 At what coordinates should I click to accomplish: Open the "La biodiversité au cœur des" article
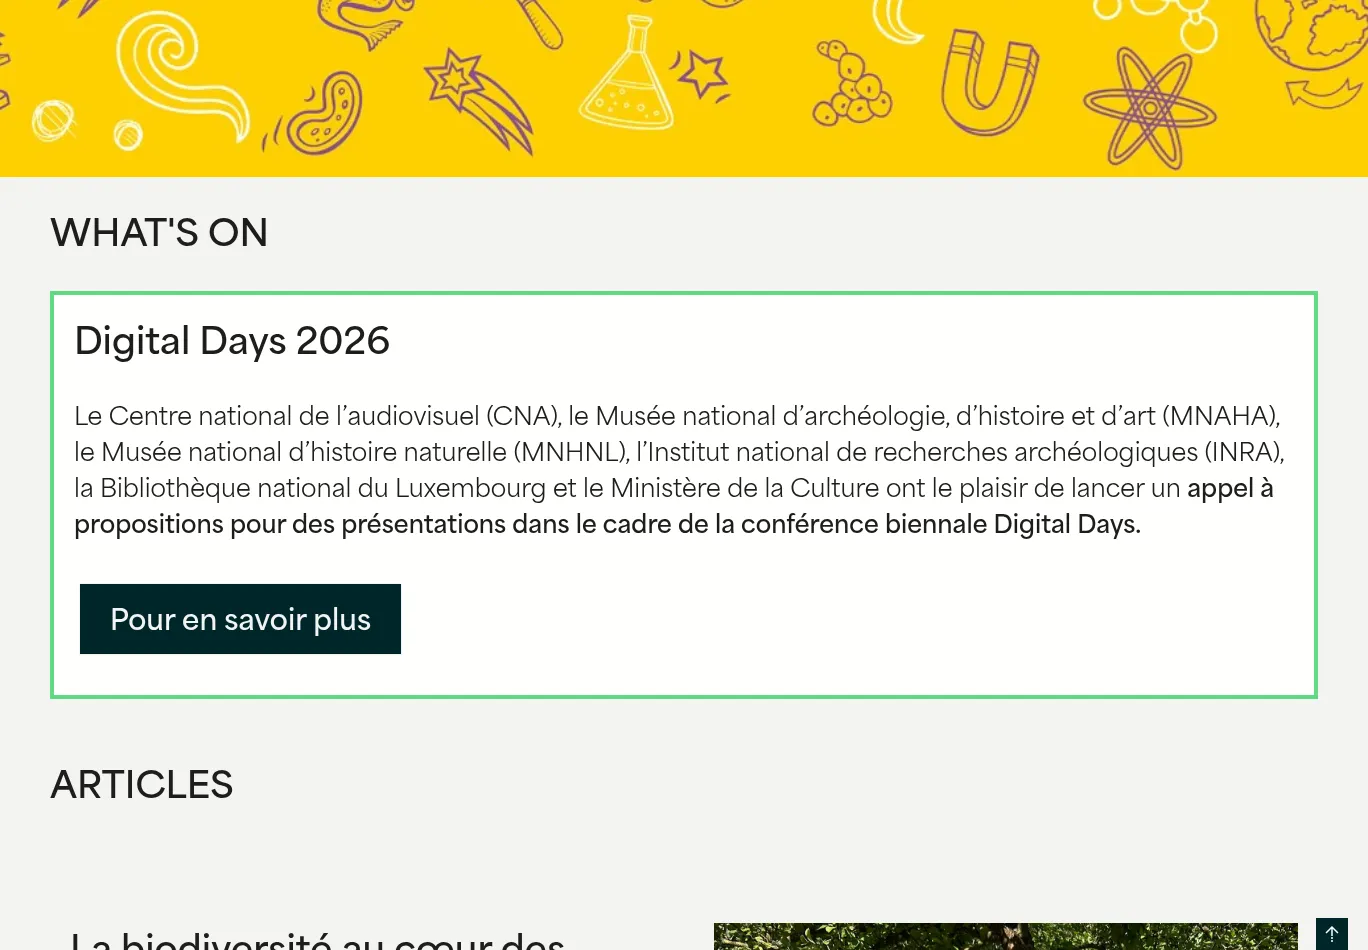(x=318, y=940)
